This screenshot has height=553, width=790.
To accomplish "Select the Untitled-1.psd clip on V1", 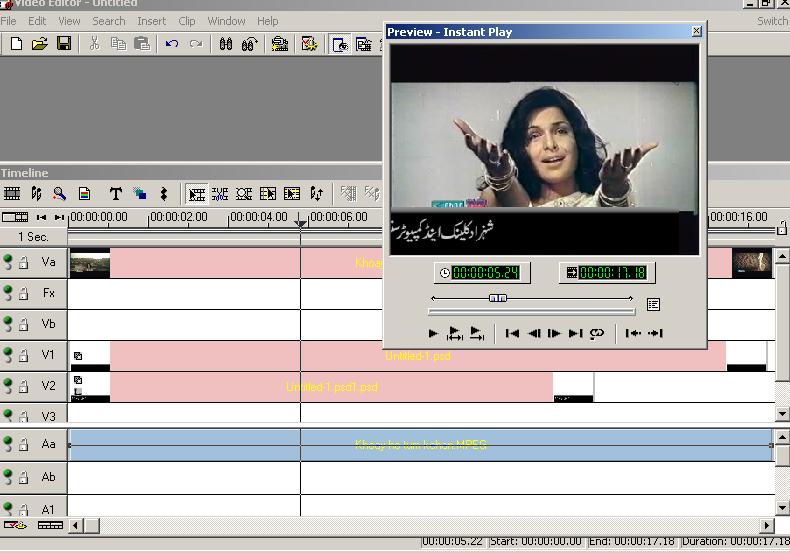I will 418,356.
